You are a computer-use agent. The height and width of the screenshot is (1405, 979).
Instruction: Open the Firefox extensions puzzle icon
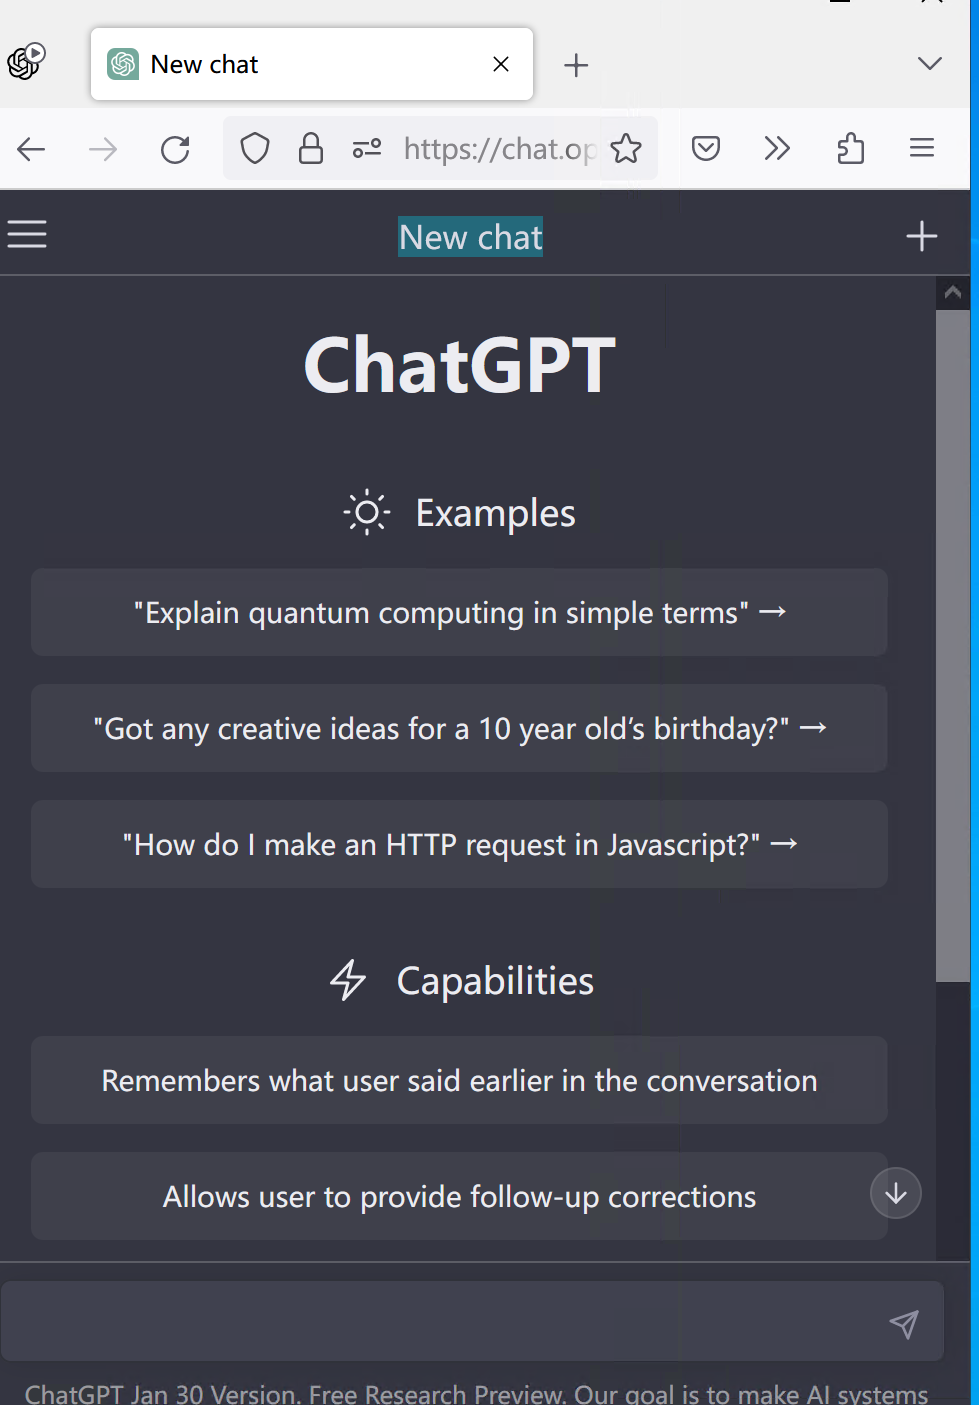tap(850, 149)
